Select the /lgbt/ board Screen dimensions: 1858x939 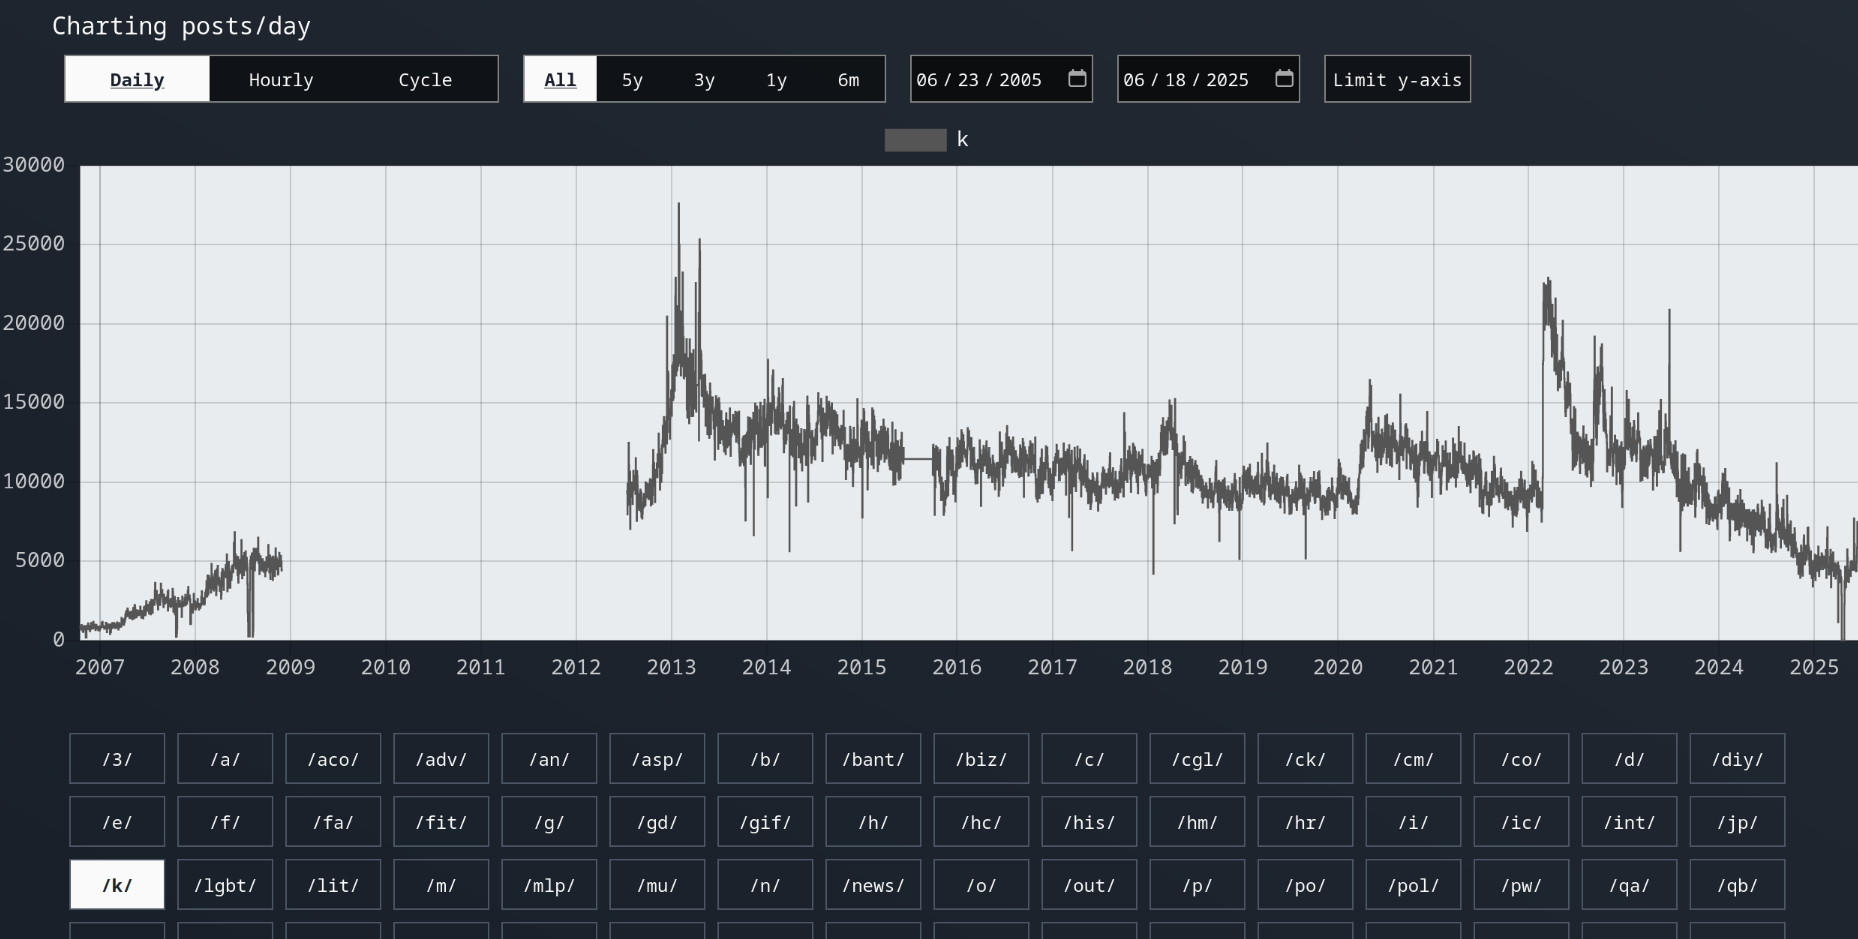tap(225, 885)
